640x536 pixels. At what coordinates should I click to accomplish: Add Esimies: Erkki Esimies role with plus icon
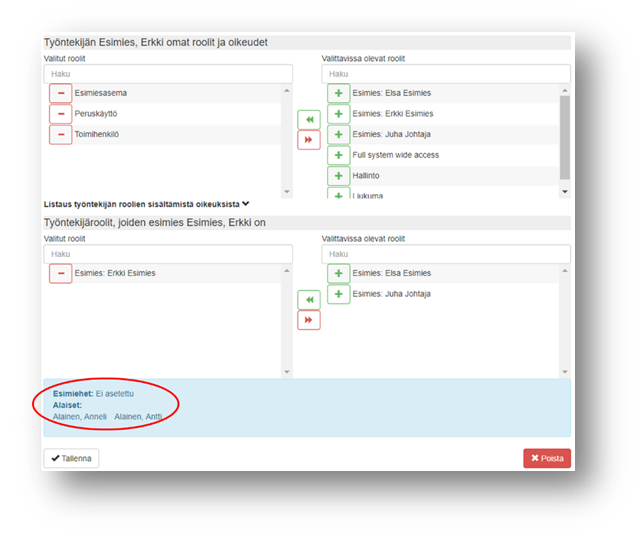[339, 114]
